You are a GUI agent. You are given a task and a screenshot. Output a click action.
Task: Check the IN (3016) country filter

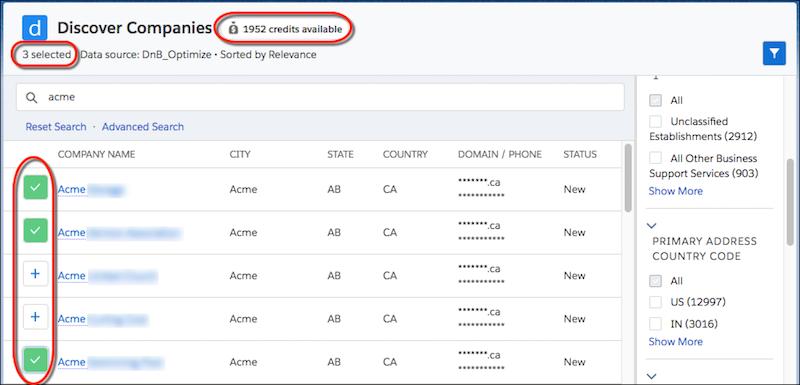pyautogui.click(x=656, y=324)
